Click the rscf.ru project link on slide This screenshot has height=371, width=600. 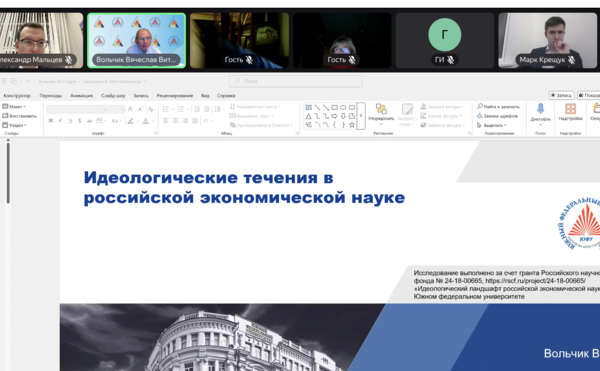(x=536, y=281)
